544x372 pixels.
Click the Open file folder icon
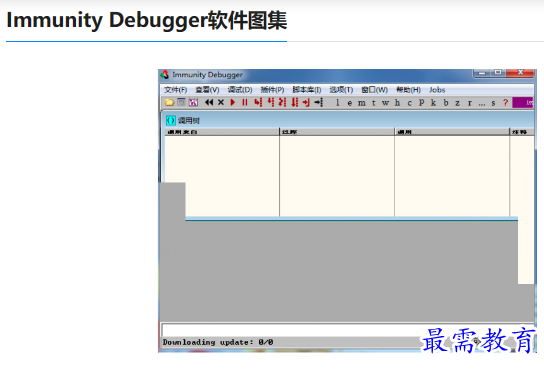click(x=169, y=102)
